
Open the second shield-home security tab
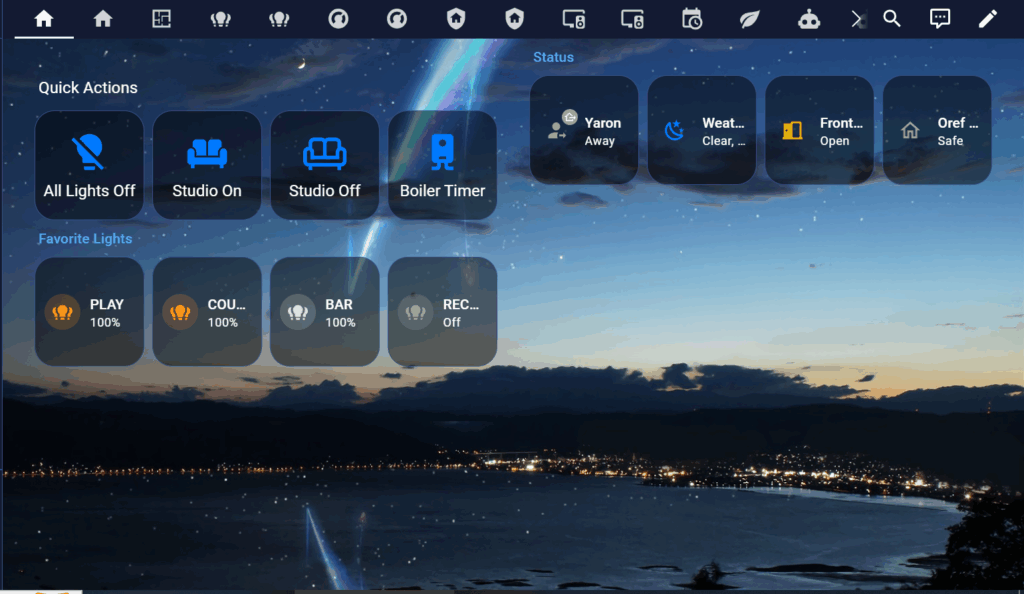(x=515, y=19)
